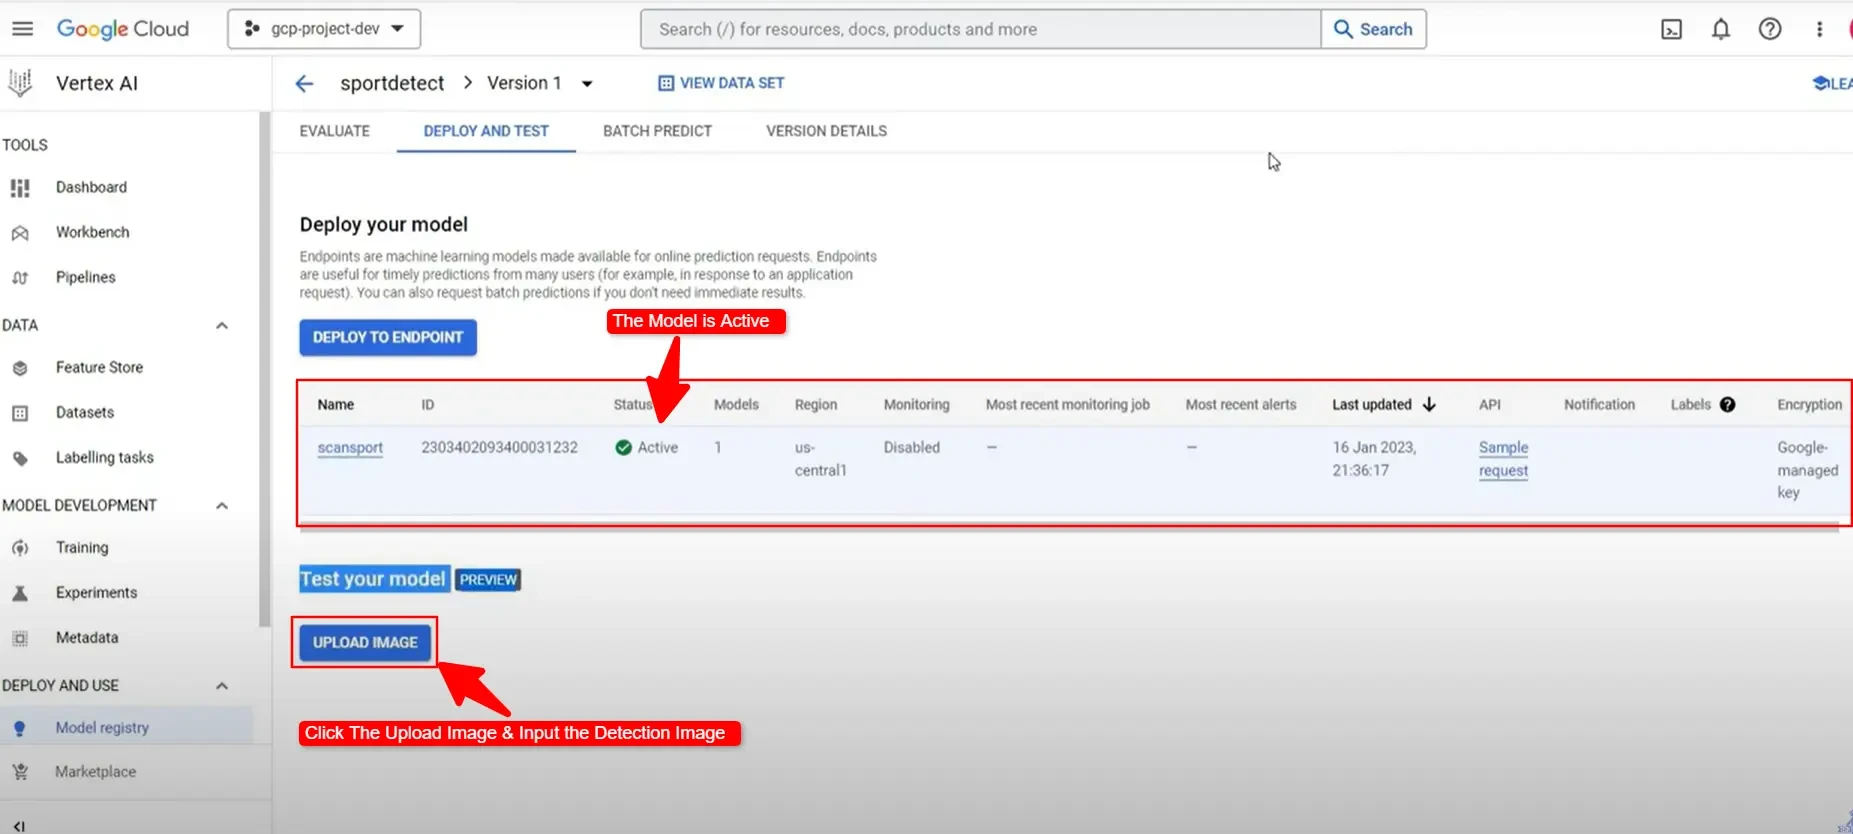Image resolution: width=1853 pixels, height=834 pixels.
Task: Open Pipelines in sidebar
Action: click(85, 277)
